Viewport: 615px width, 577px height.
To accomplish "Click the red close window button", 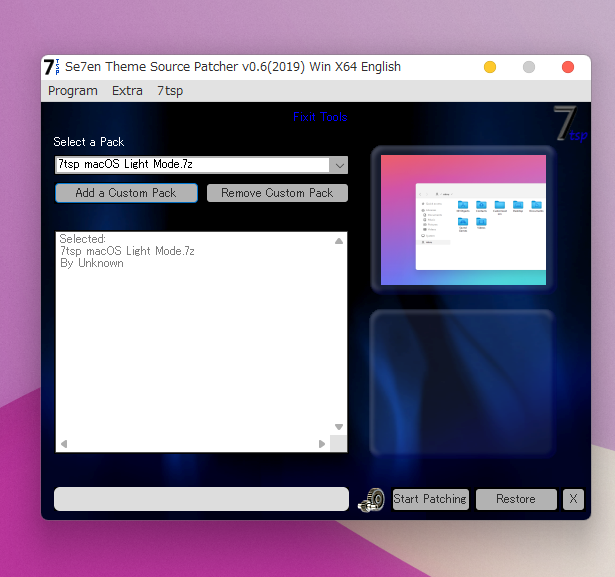I will click(568, 67).
